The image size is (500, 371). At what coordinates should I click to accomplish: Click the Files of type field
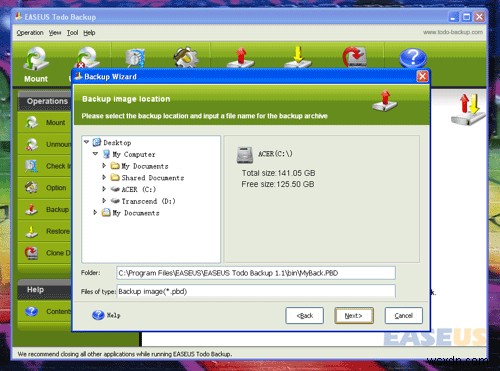point(256,291)
